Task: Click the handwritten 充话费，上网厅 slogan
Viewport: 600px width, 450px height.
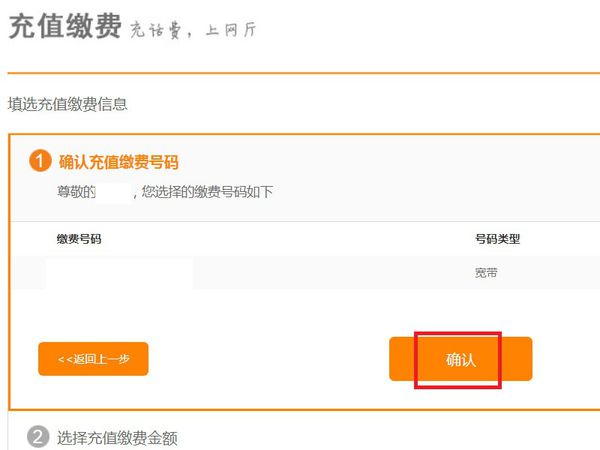Action: (x=193, y=30)
